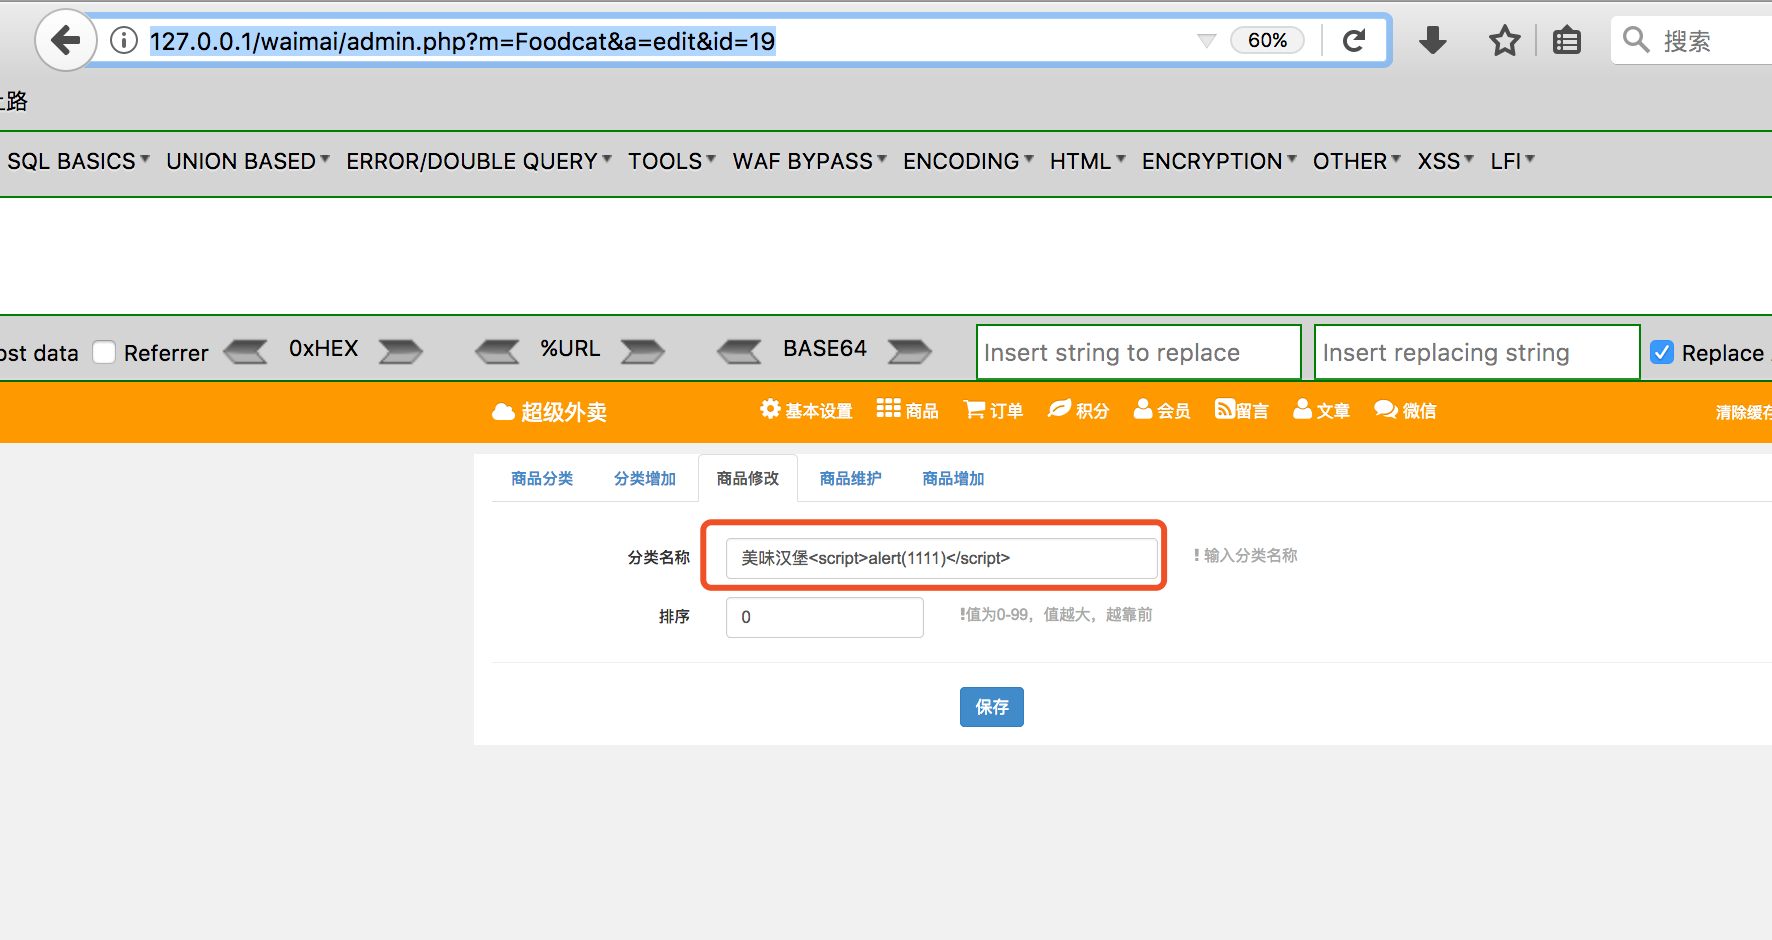Switch to the 商品维护 tab
1772x940 pixels.
tap(851, 478)
